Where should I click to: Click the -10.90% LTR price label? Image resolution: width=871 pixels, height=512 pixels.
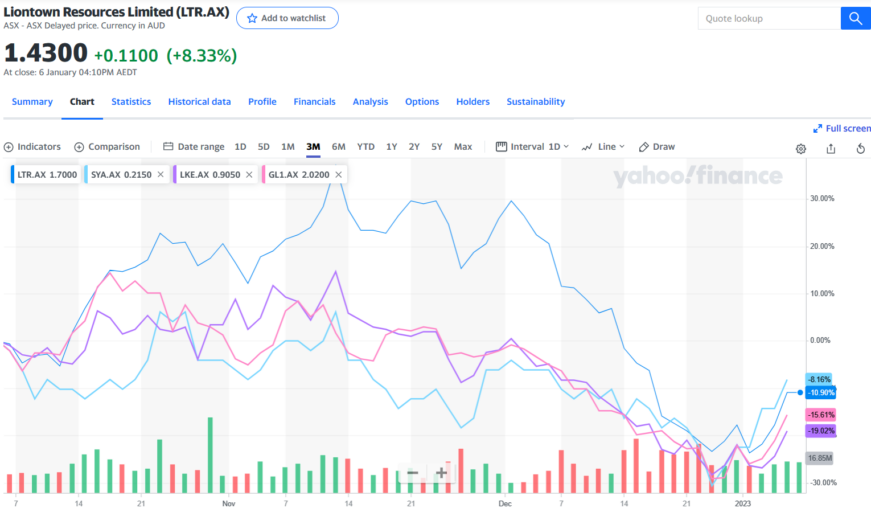click(x=821, y=393)
